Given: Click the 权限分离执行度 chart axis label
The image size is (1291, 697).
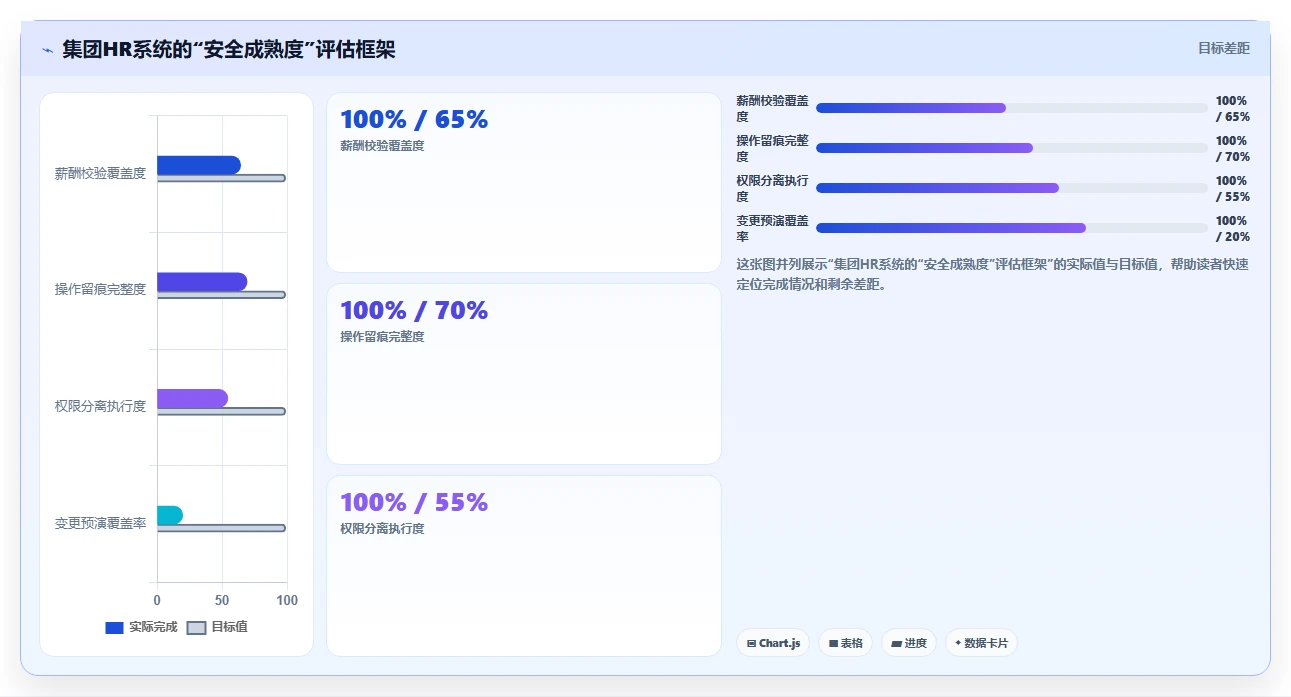Looking at the screenshot, I should pos(100,406).
